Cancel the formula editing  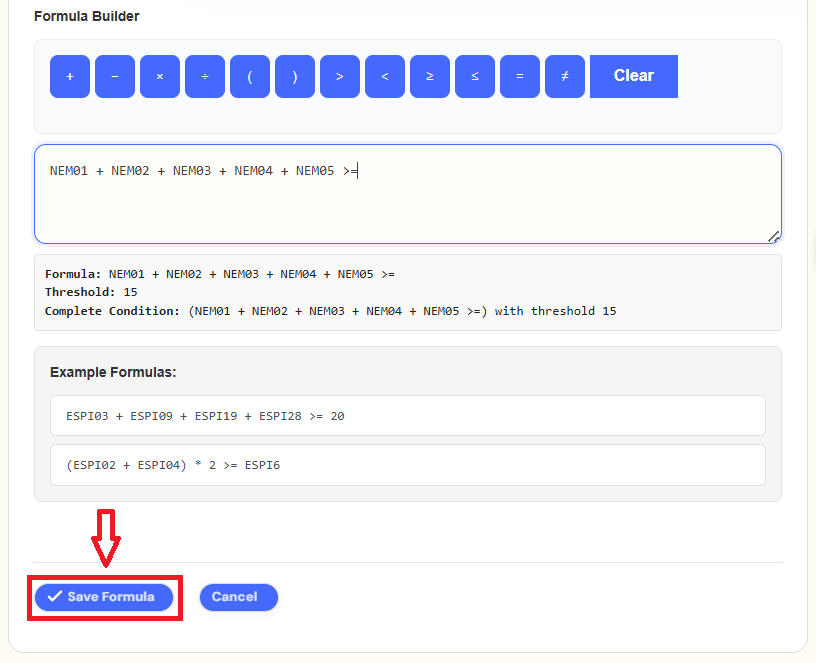tap(238, 597)
